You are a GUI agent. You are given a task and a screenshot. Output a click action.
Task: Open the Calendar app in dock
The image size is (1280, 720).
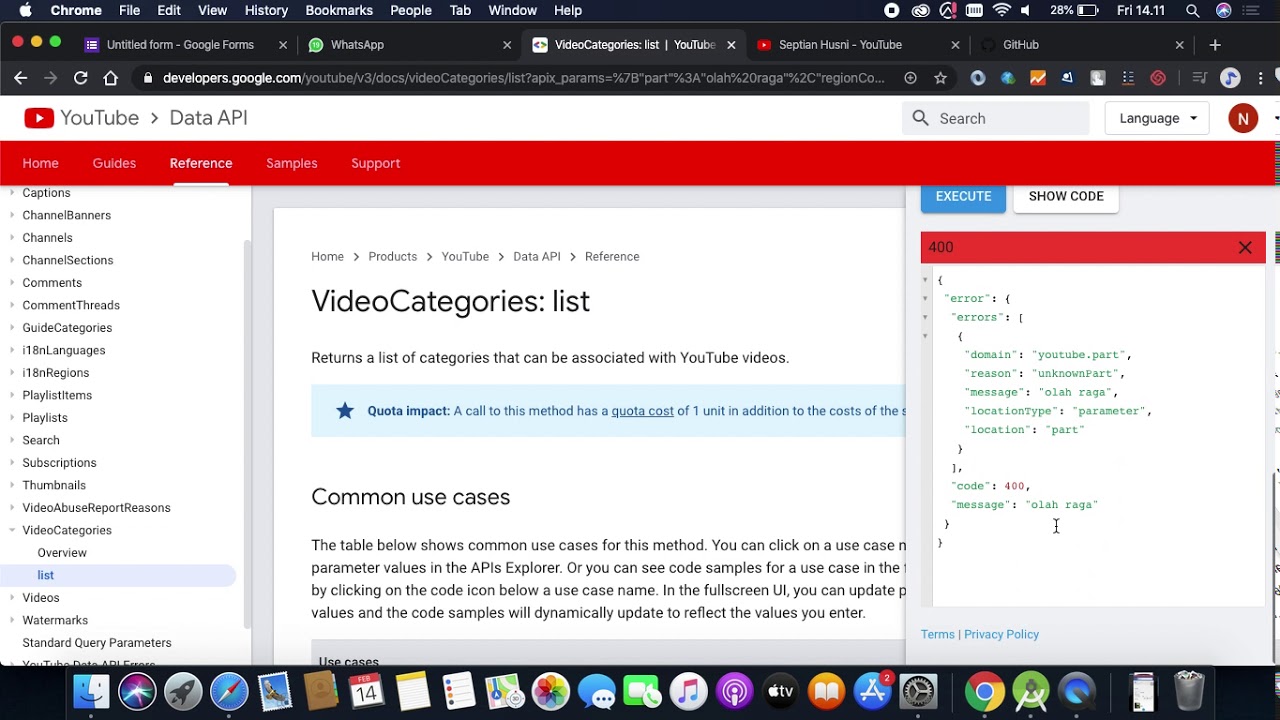367,691
